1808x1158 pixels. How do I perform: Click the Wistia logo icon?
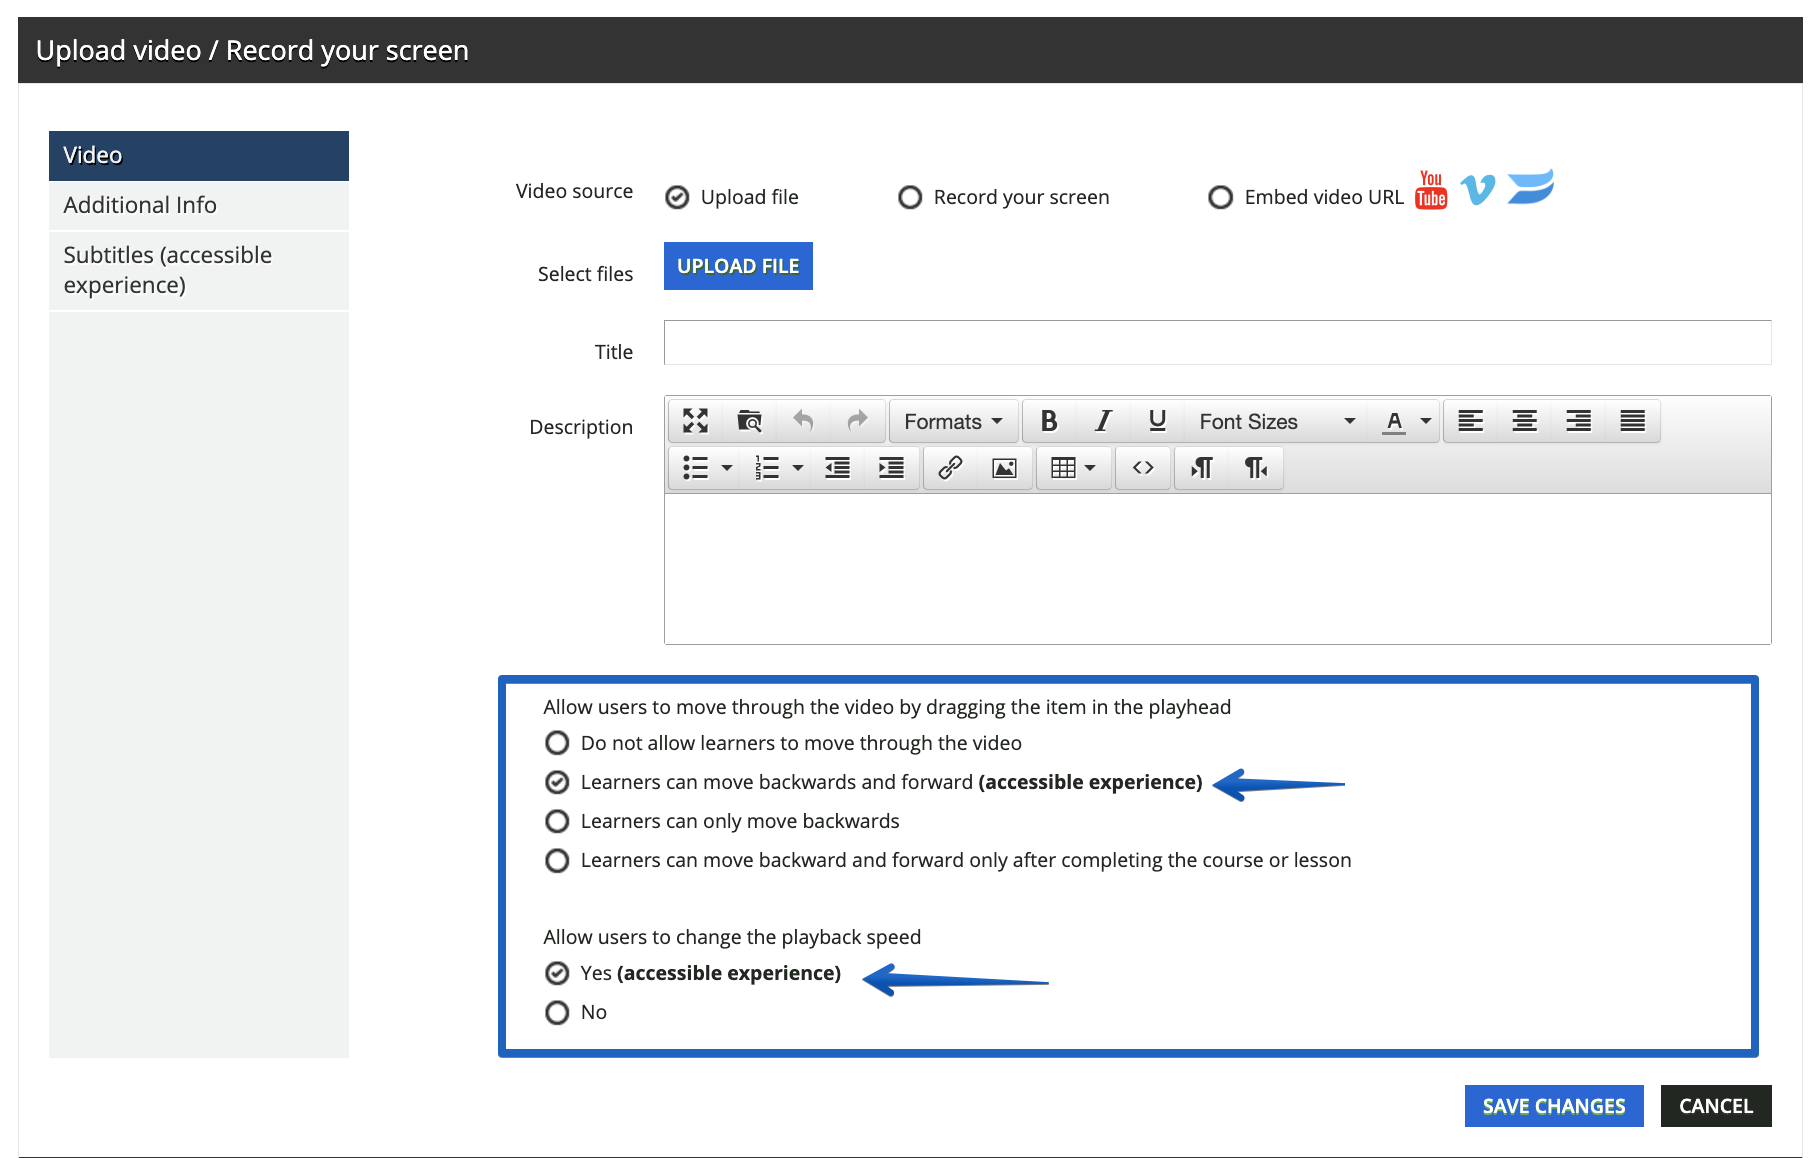[1531, 187]
